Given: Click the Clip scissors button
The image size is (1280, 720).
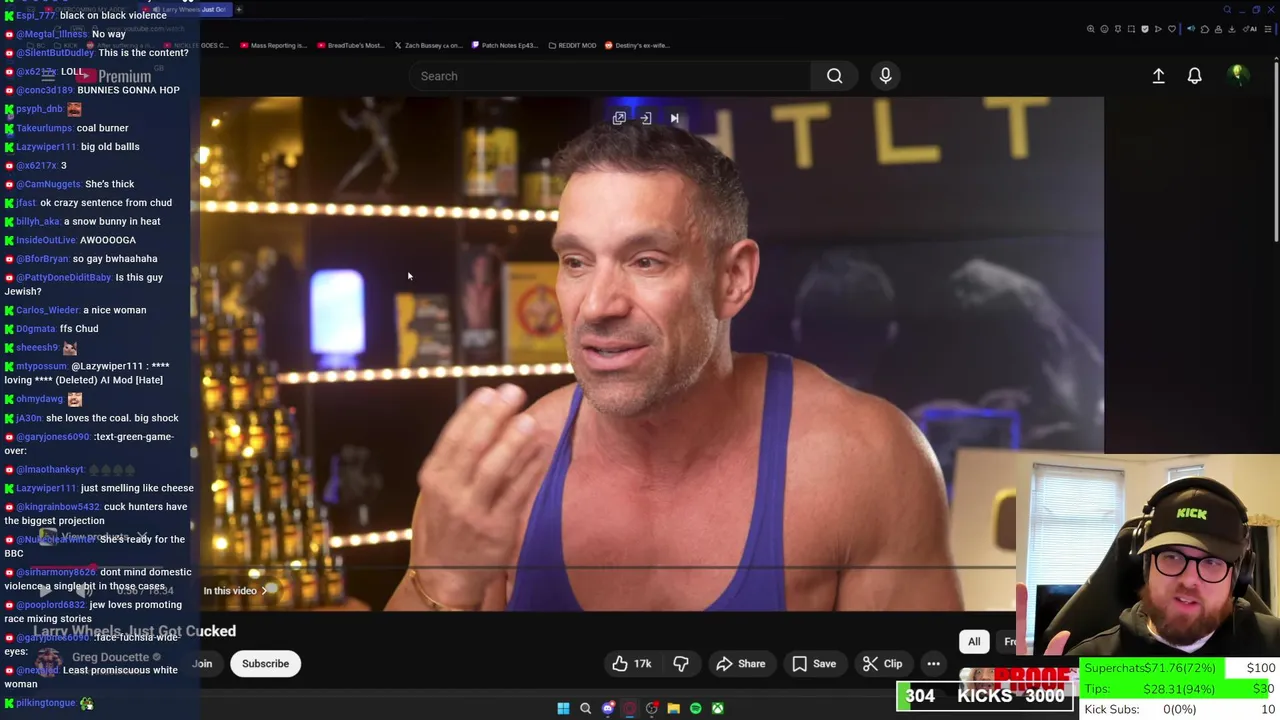Looking at the screenshot, I should 883,664.
